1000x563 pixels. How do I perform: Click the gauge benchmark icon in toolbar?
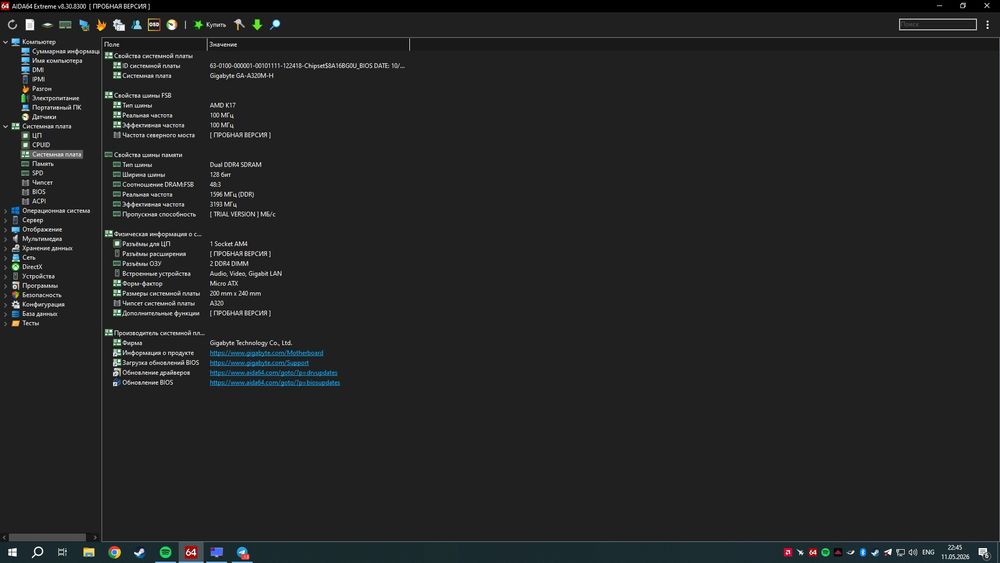click(x=172, y=25)
